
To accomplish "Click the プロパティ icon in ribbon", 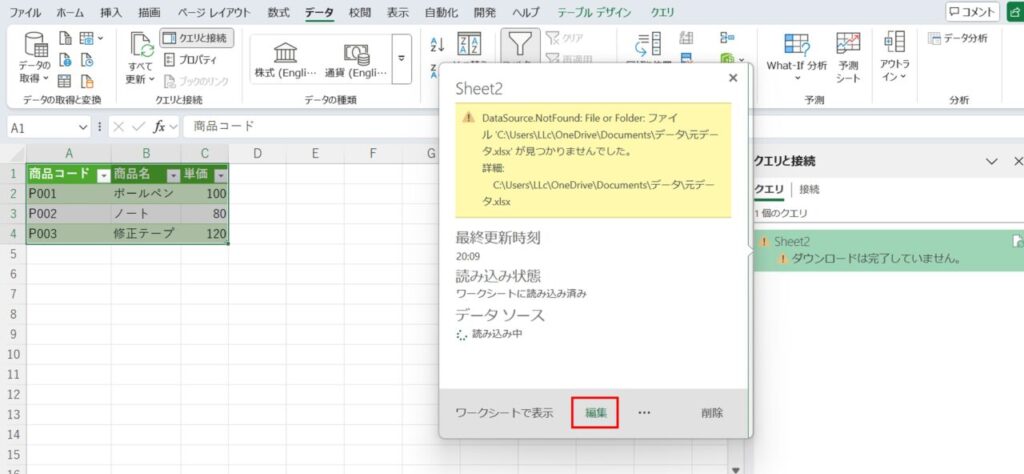I will click(x=192, y=60).
